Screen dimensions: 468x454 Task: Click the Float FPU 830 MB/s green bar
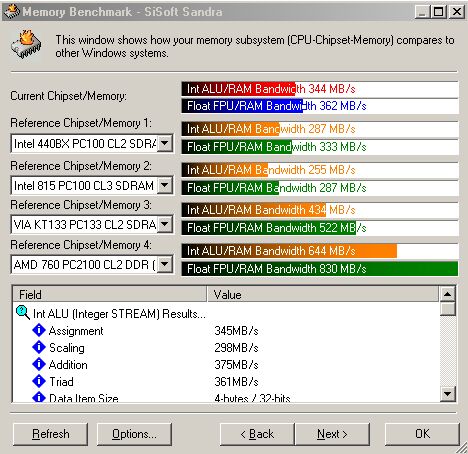320,269
